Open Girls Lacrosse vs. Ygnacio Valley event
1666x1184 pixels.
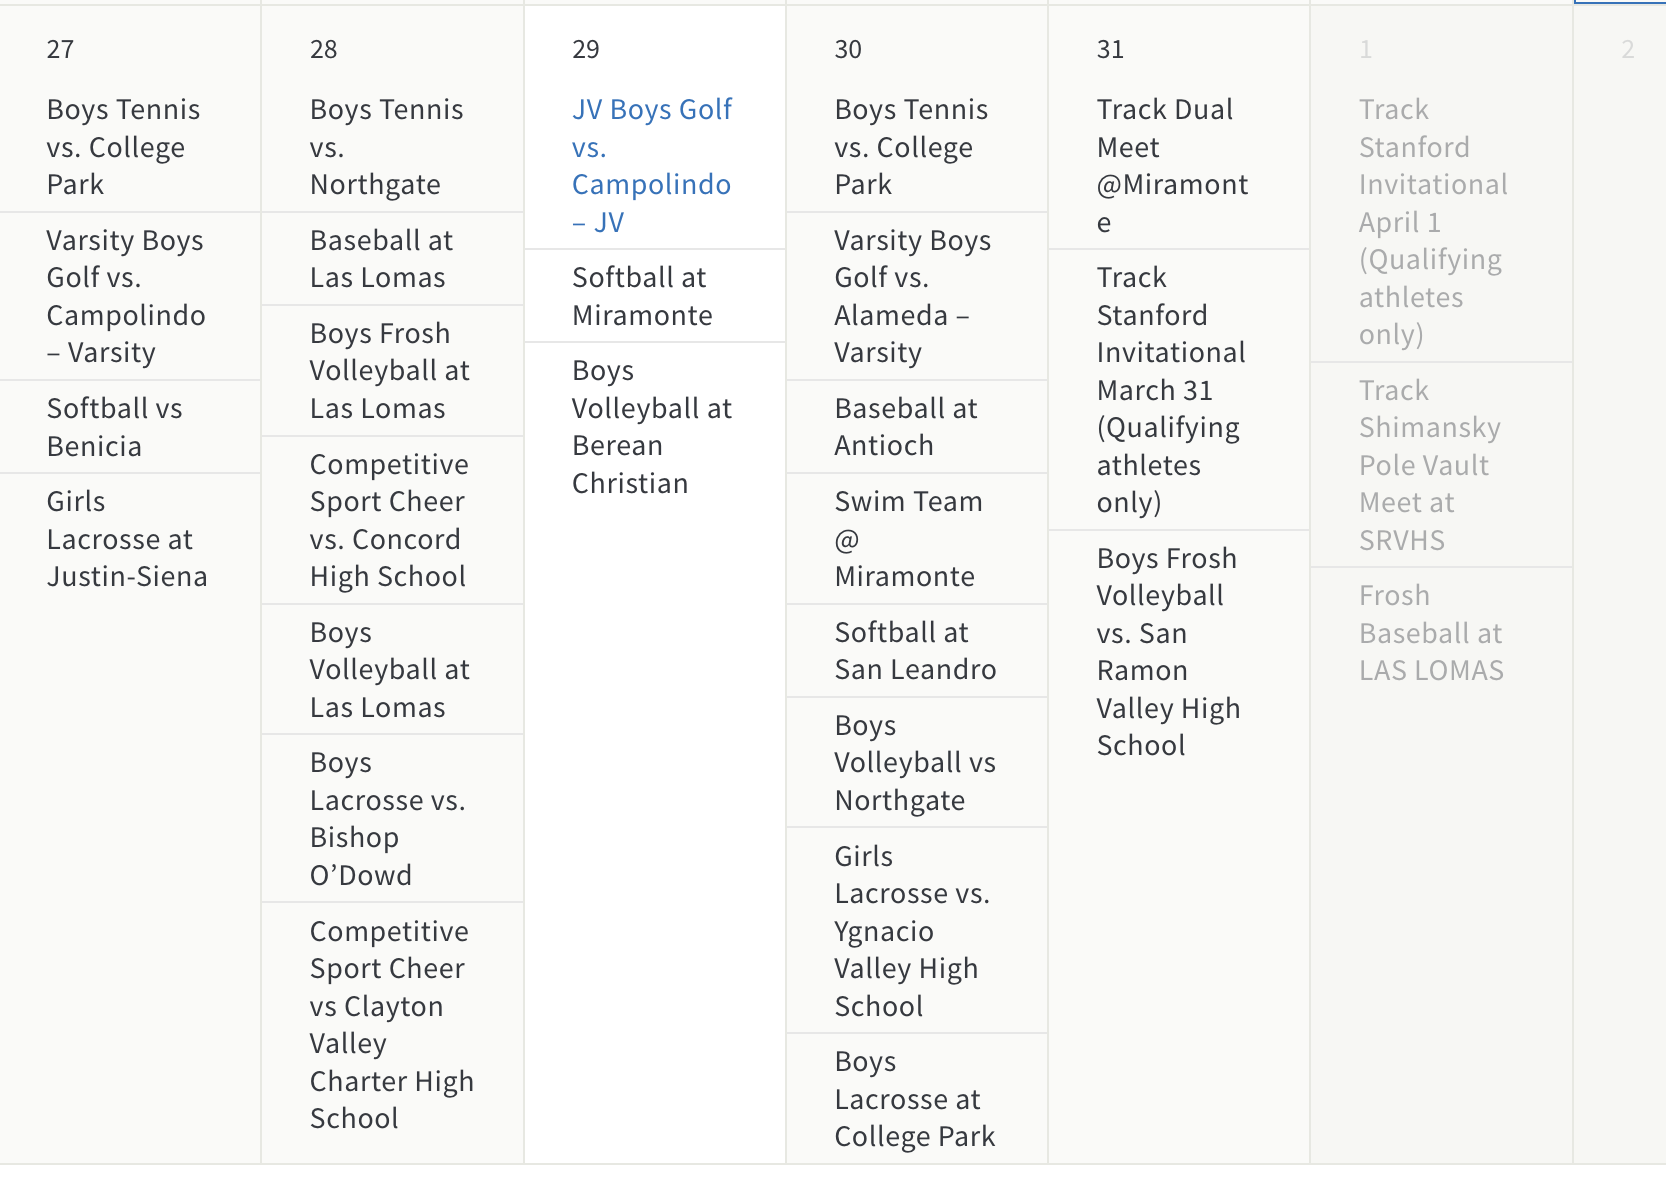911,931
